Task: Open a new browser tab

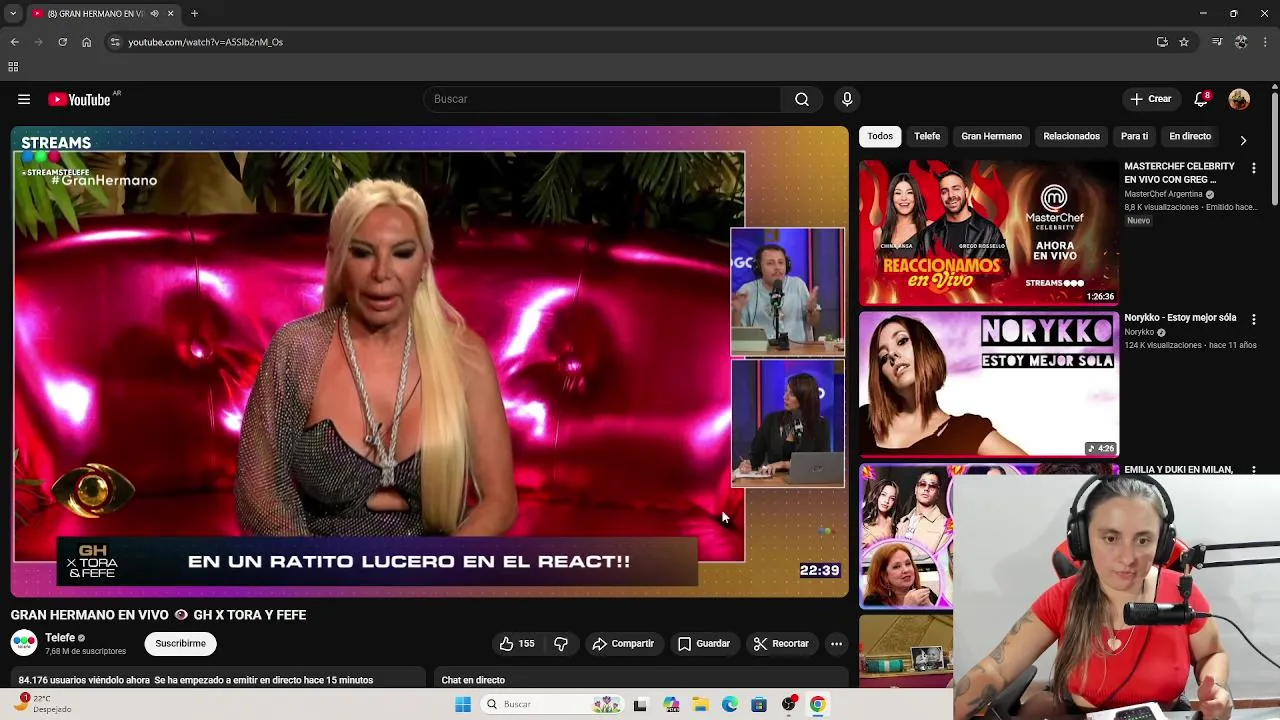Action: pyautogui.click(x=194, y=14)
